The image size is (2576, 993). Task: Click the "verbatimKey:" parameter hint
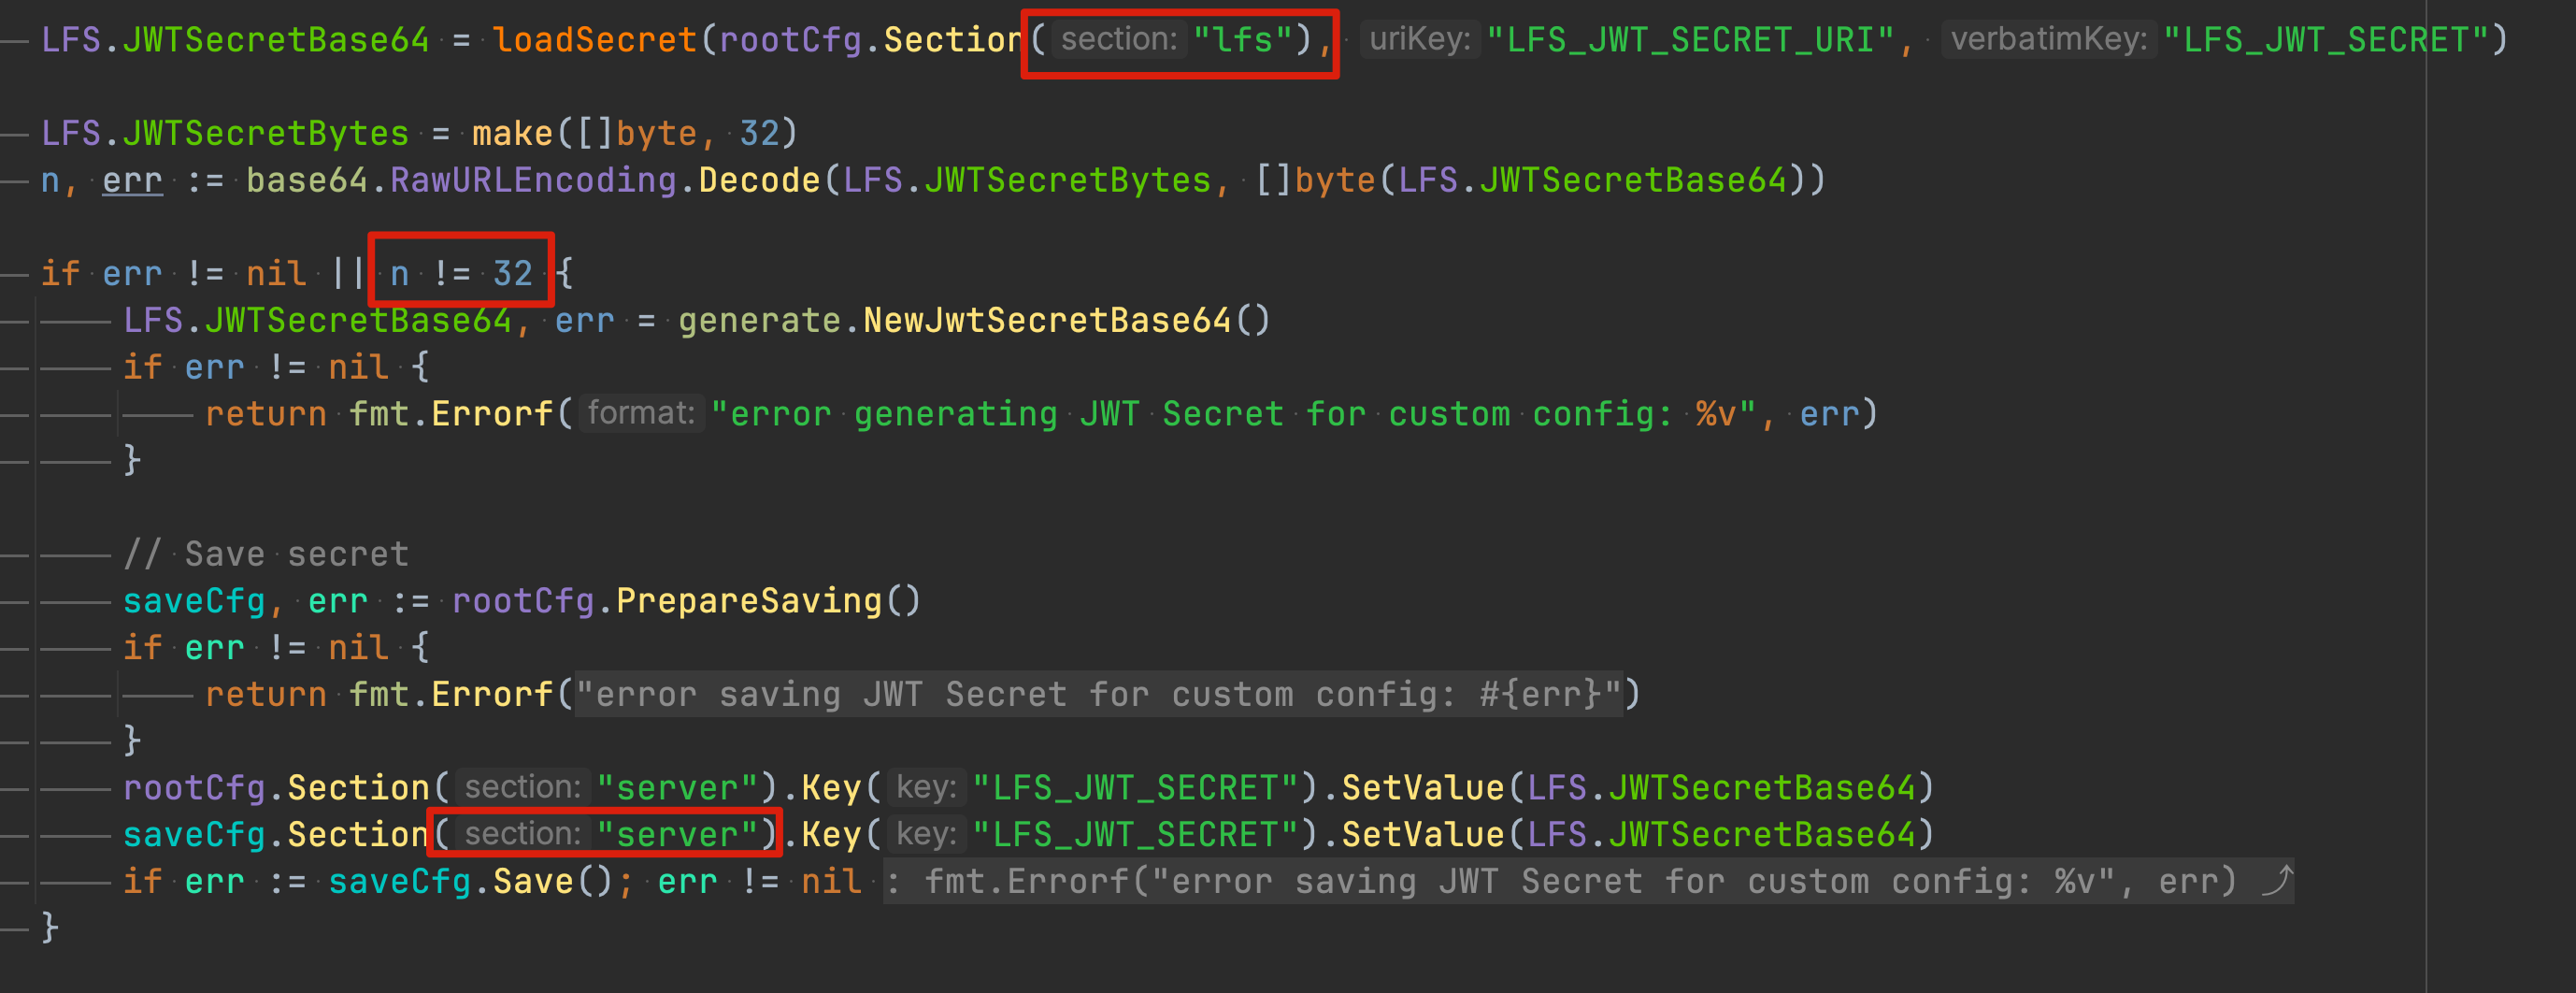(x=2048, y=40)
